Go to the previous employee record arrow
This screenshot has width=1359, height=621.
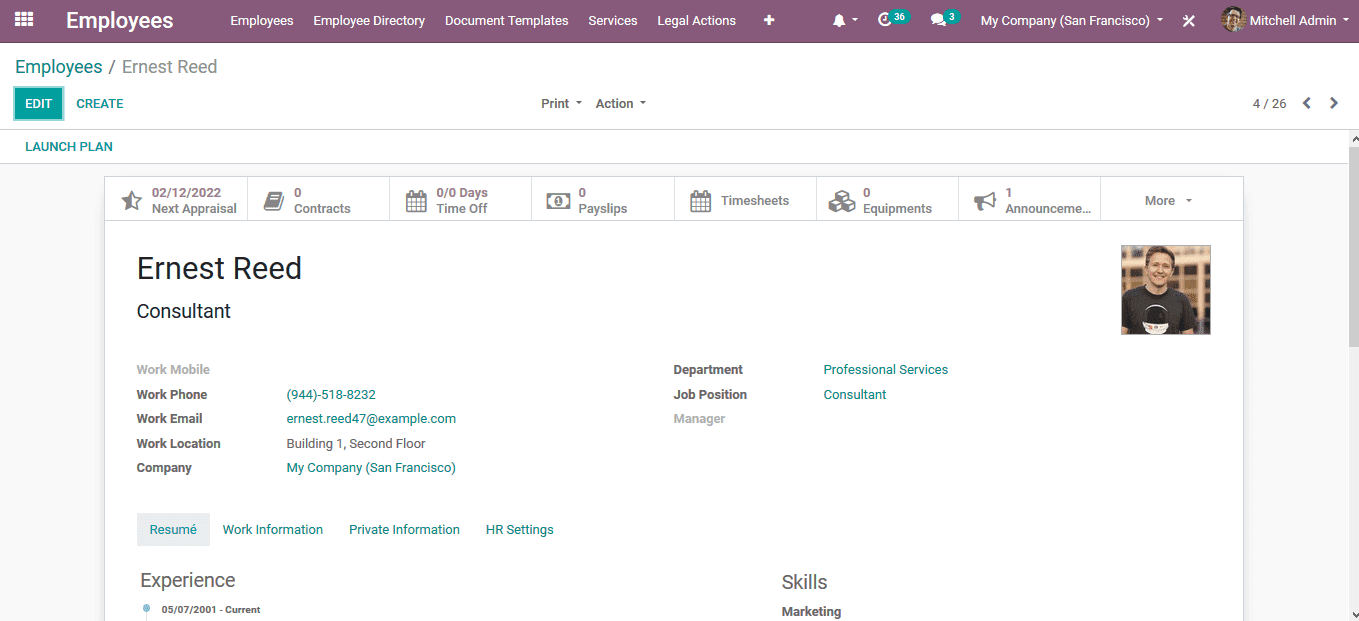pyautogui.click(x=1306, y=103)
